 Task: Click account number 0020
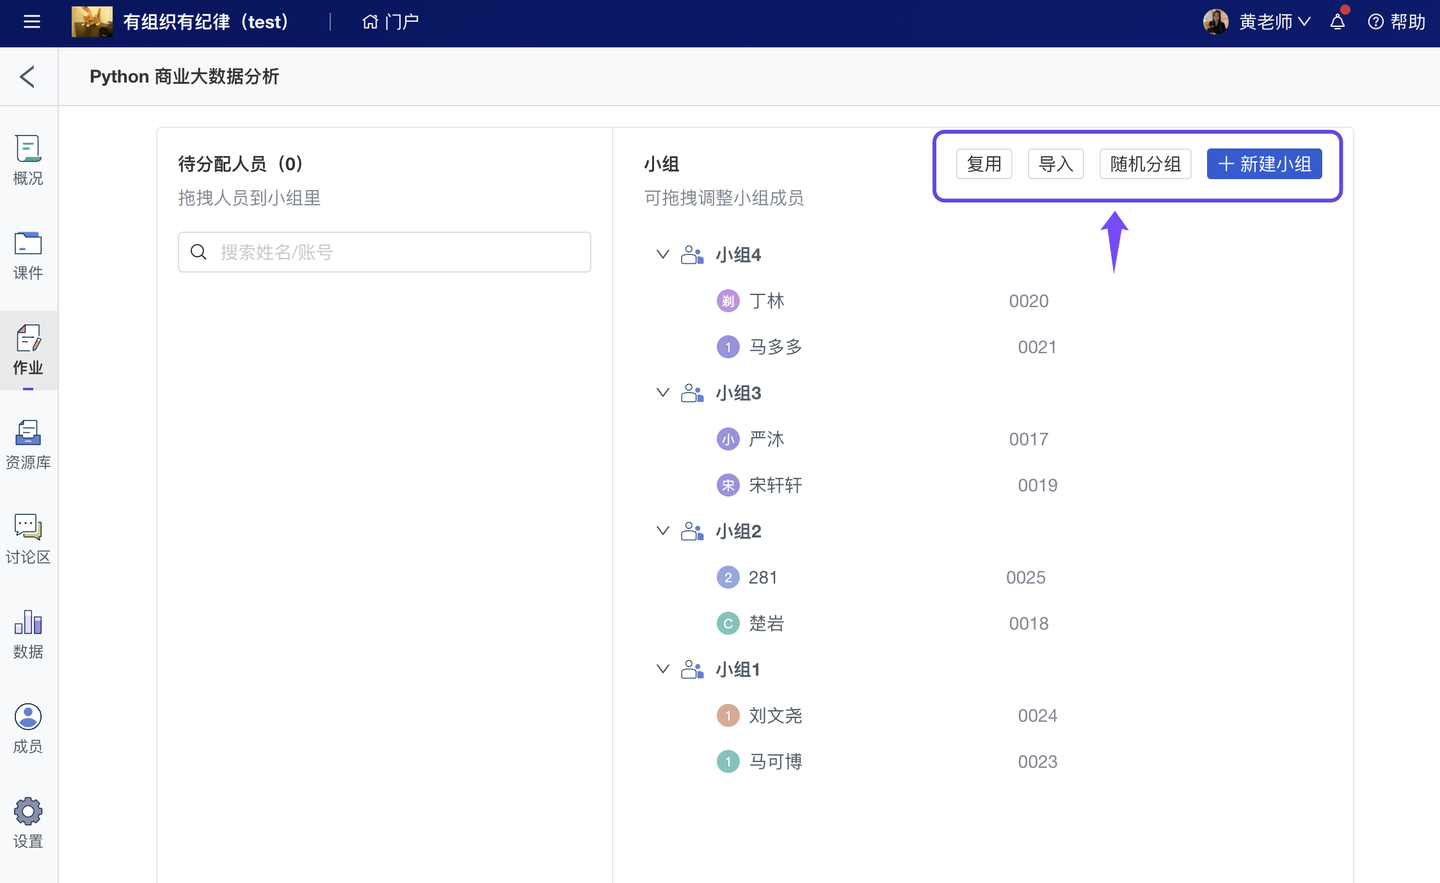pyautogui.click(x=1028, y=301)
